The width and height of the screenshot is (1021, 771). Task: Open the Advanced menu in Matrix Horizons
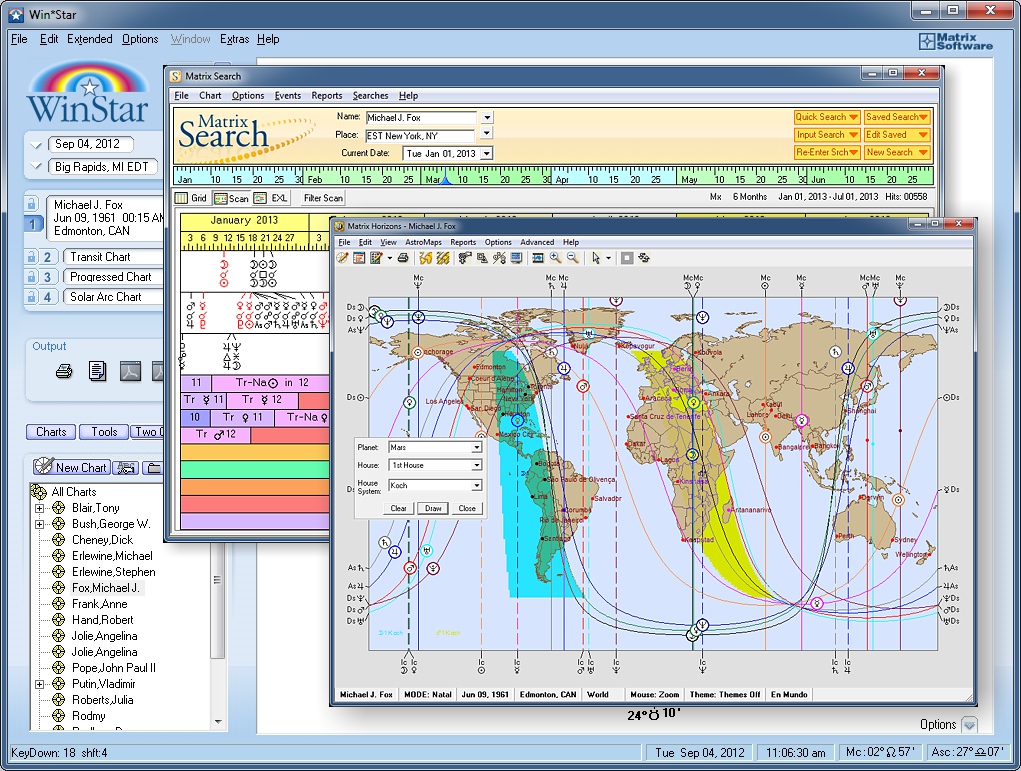pos(537,242)
